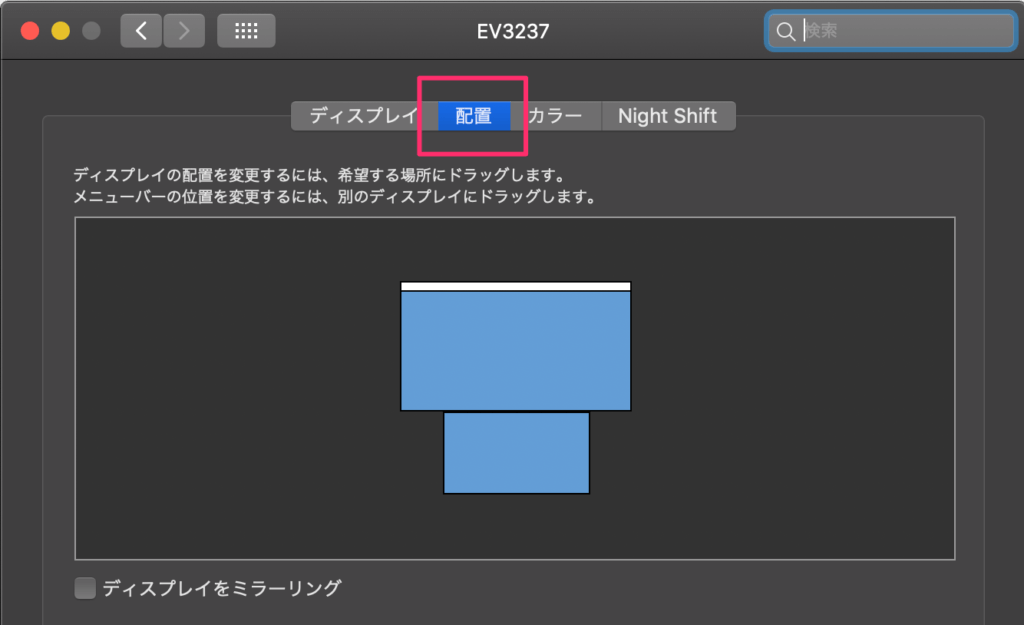
Task: Switch to the ディスプレイ tab
Action: pyautogui.click(x=363, y=116)
